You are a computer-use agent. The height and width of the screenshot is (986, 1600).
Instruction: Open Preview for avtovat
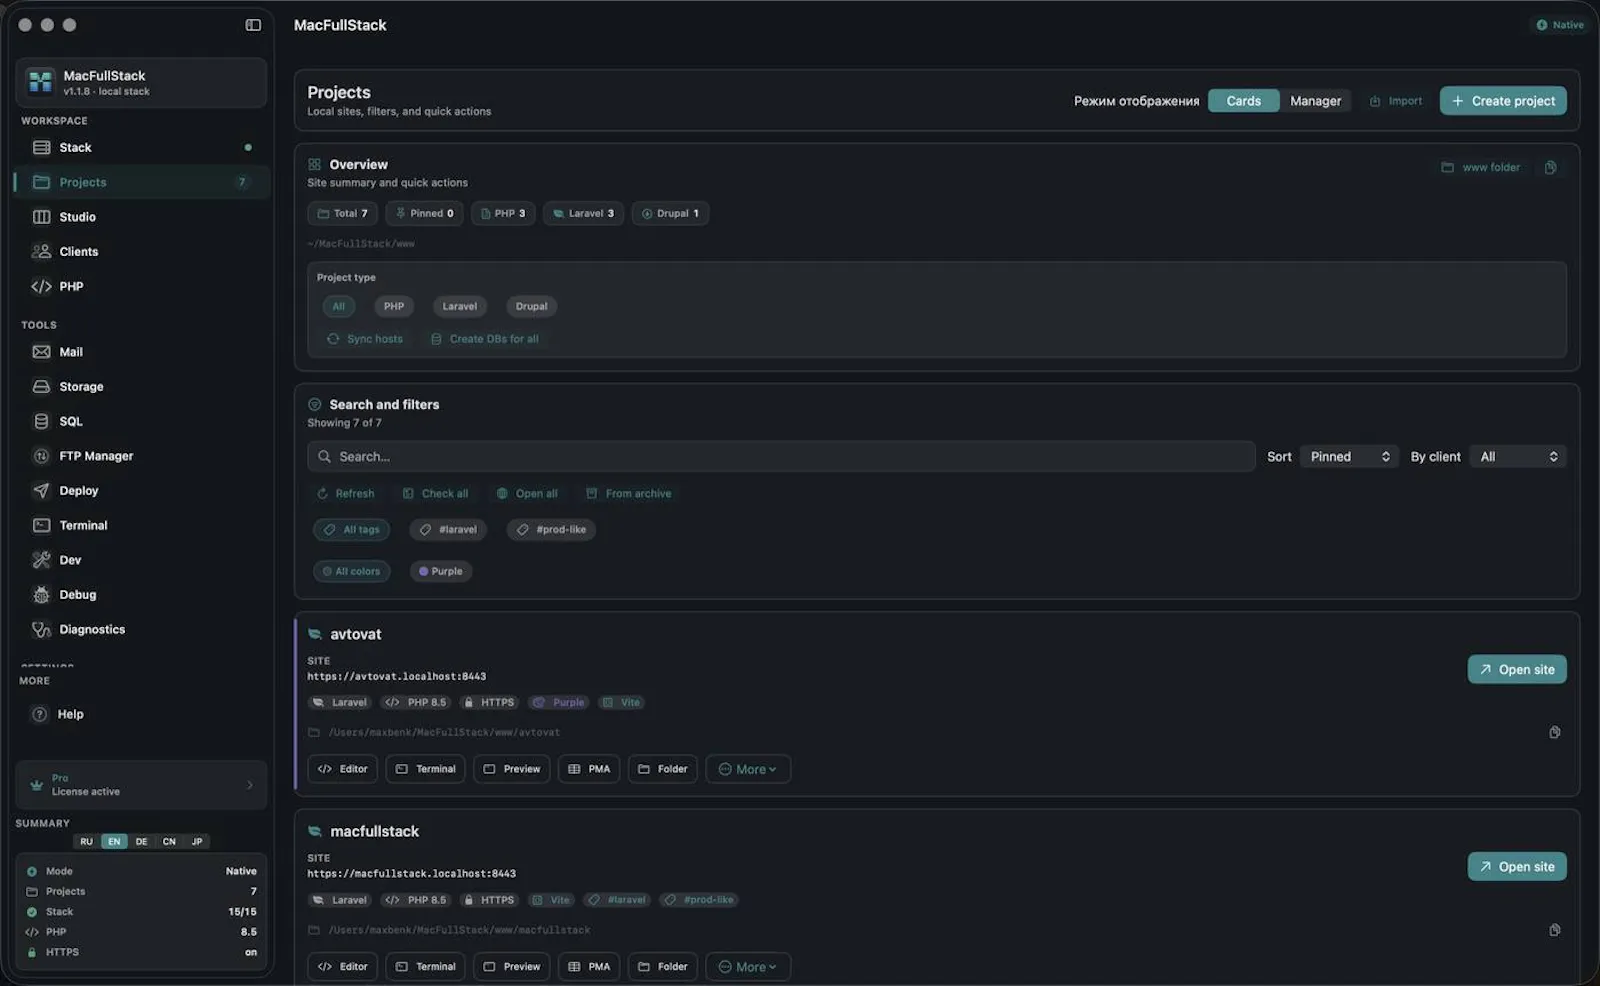[x=512, y=769]
